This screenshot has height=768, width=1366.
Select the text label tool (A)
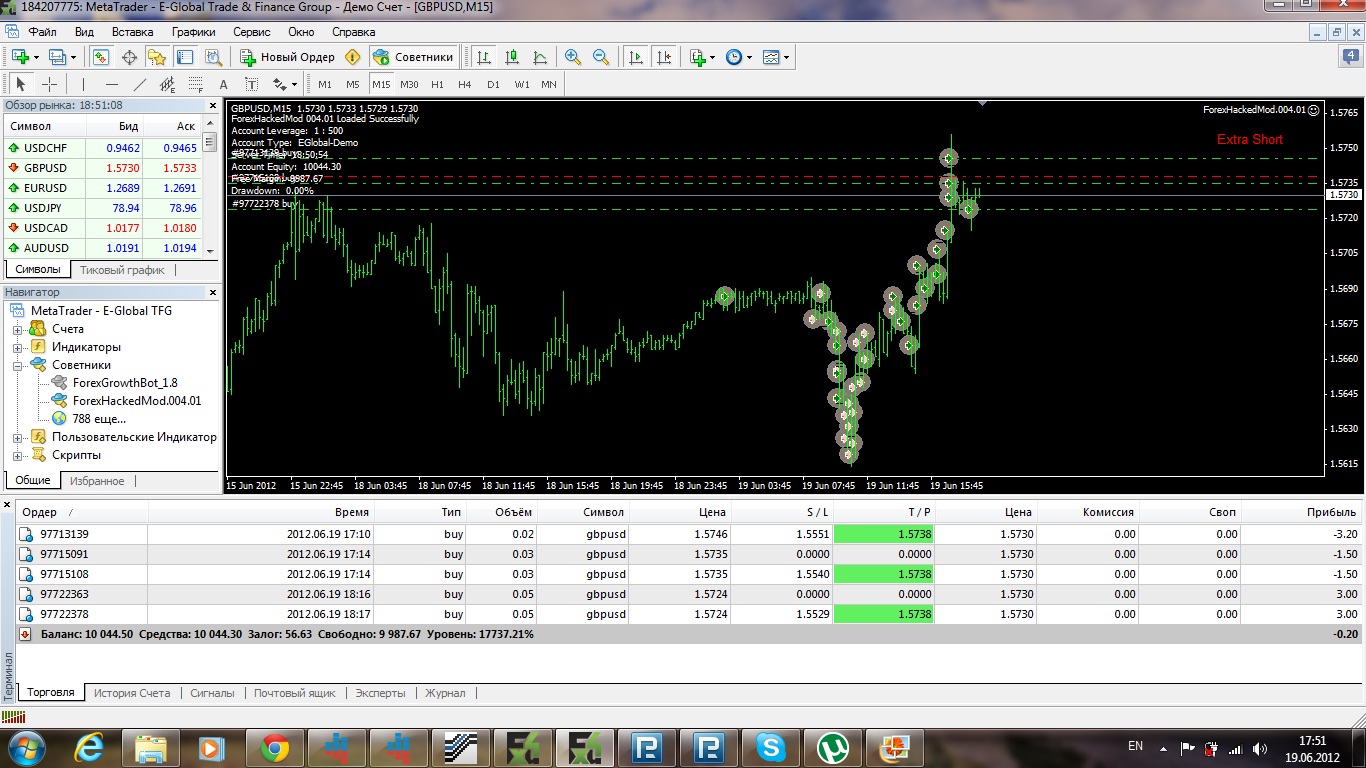tap(223, 84)
